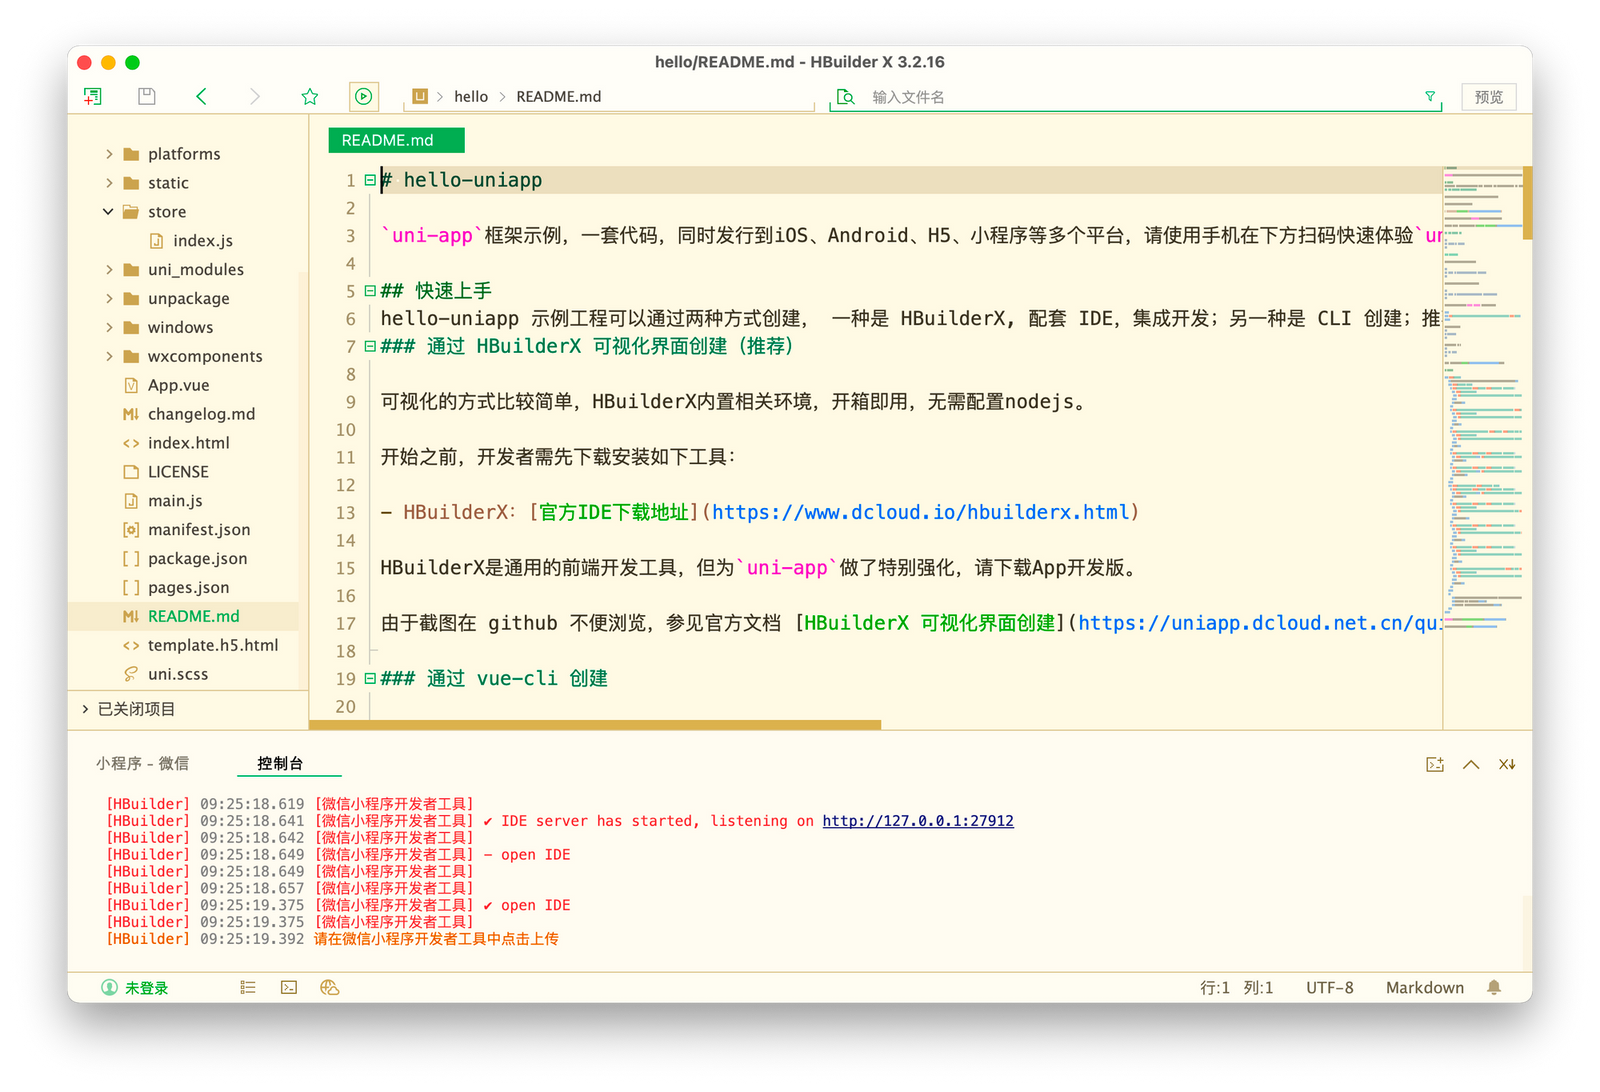Click the run/preview play icon in toolbar
Screen dimensions: 1600x1092
click(x=363, y=96)
